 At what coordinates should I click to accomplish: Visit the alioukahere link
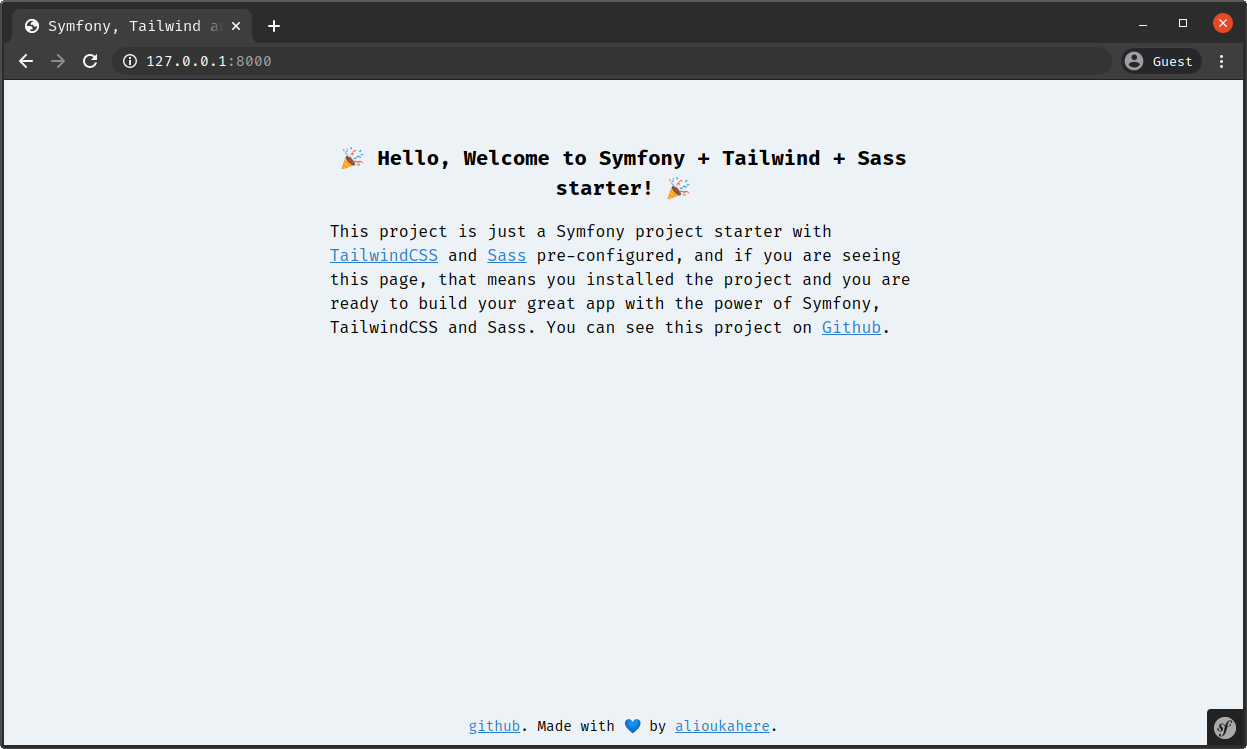pos(723,726)
